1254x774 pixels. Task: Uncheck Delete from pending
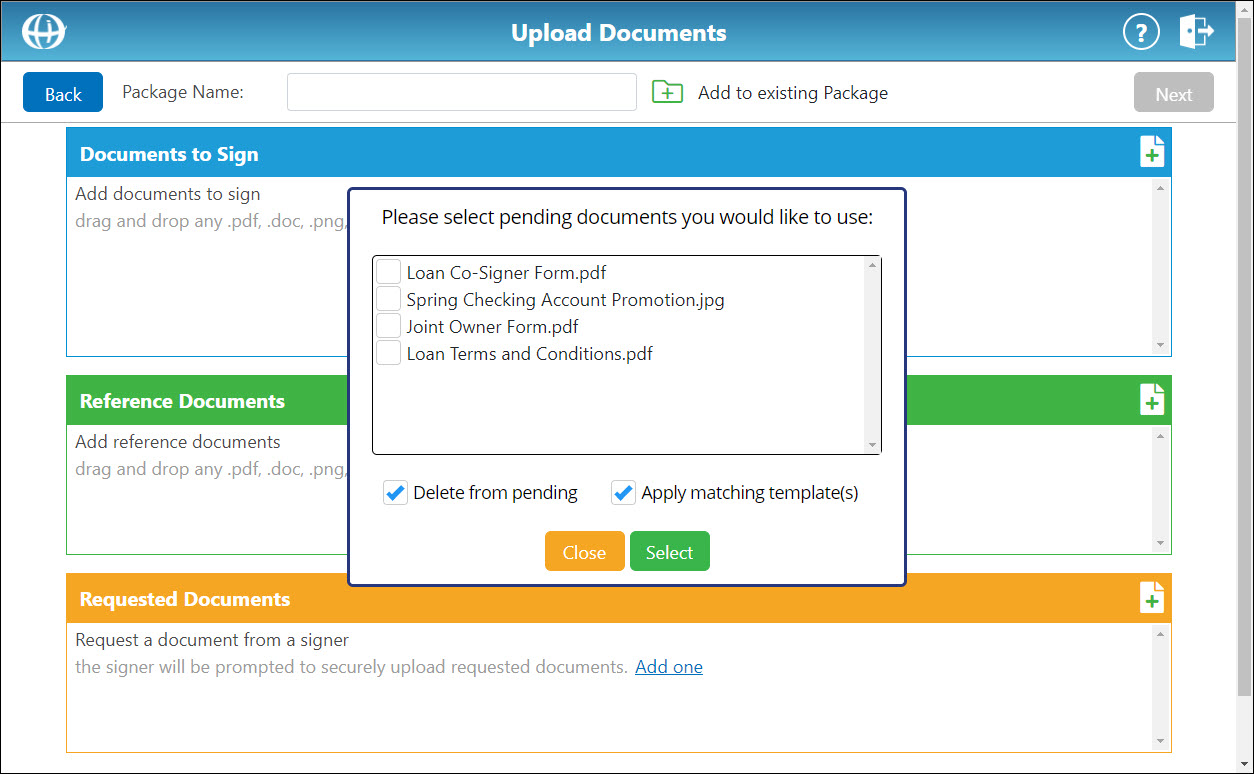coord(396,492)
